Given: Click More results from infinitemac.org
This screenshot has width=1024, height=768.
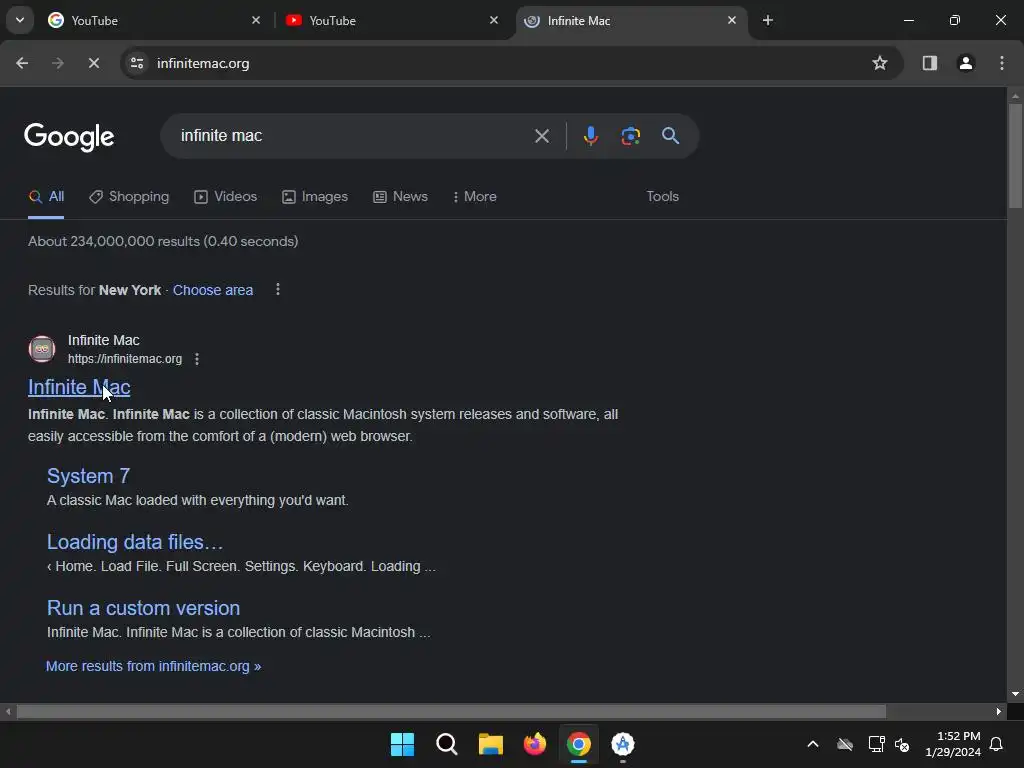Looking at the screenshot, I should [153, 666].
